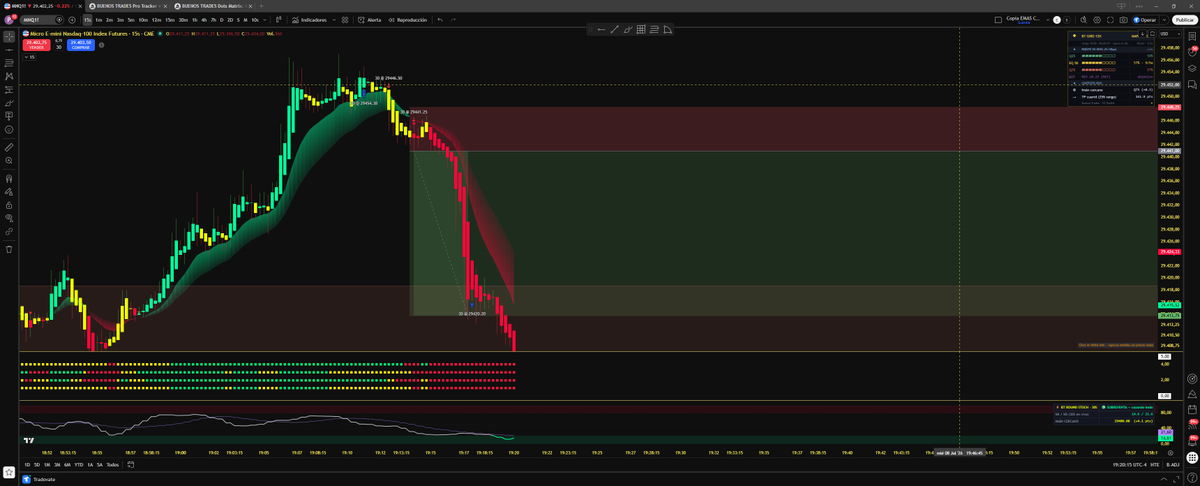Select the 15s timeframe
Screen dimensions: 1200x486
click(87, 20)
